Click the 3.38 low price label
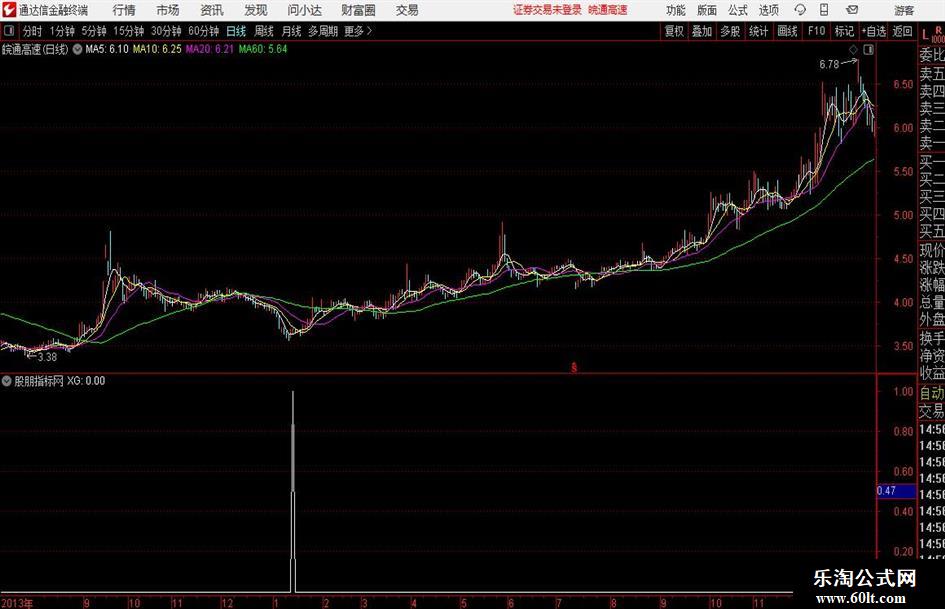 [47, 357]
